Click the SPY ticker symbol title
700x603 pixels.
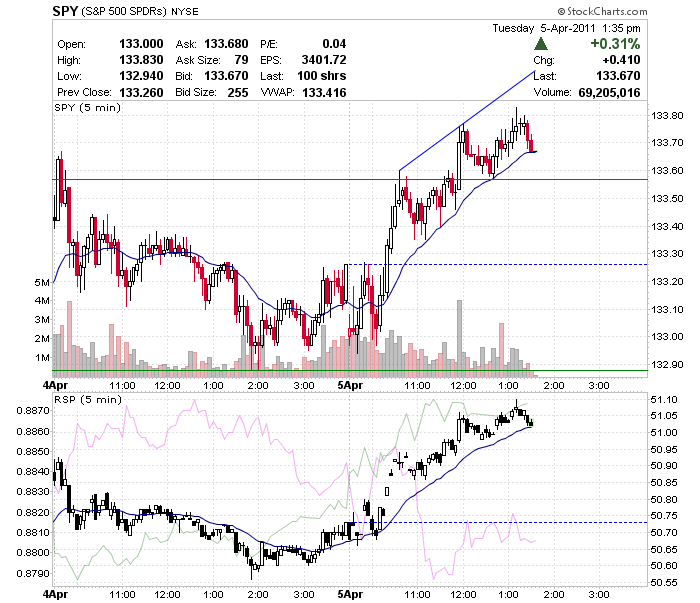pyautogui.click(x=65, y=11)
